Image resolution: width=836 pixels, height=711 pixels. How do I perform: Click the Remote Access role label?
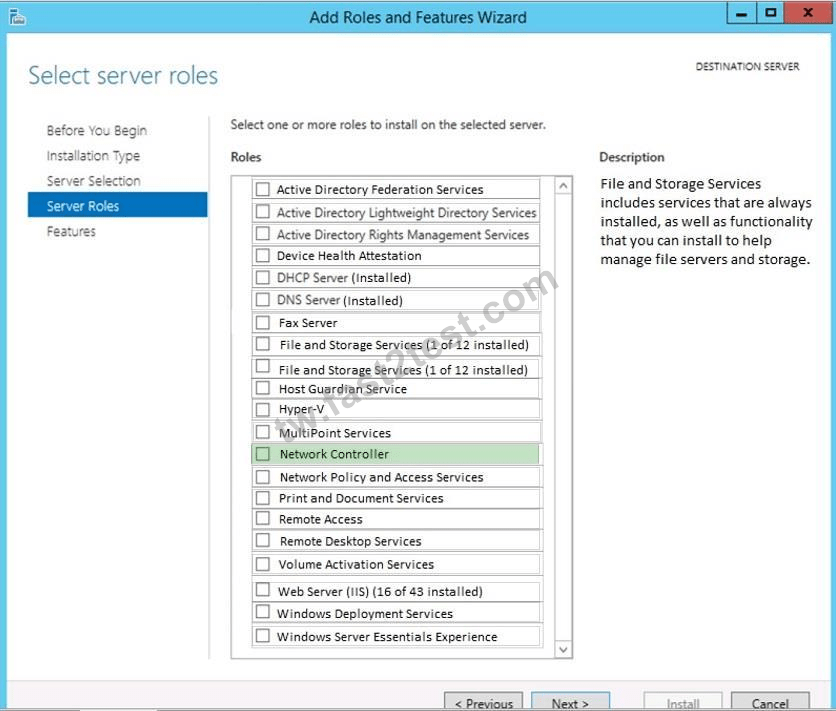[320, 519]
